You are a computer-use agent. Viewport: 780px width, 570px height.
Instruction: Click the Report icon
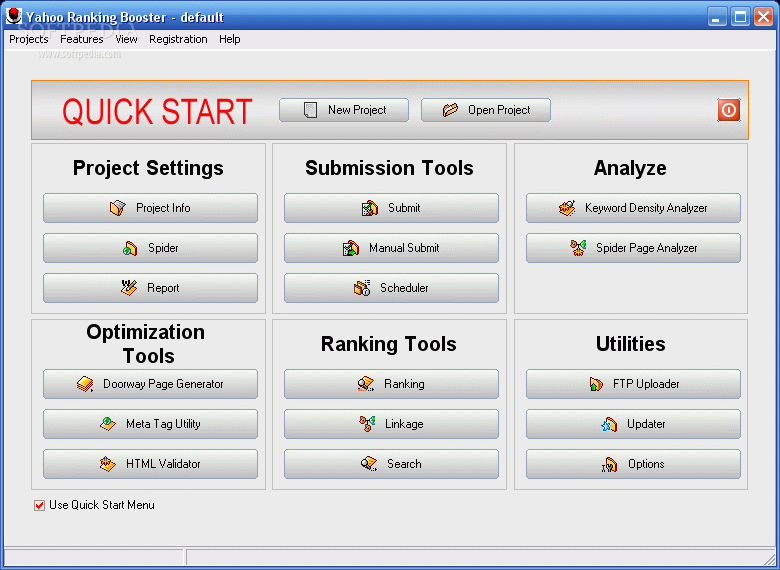pos(129,287)
